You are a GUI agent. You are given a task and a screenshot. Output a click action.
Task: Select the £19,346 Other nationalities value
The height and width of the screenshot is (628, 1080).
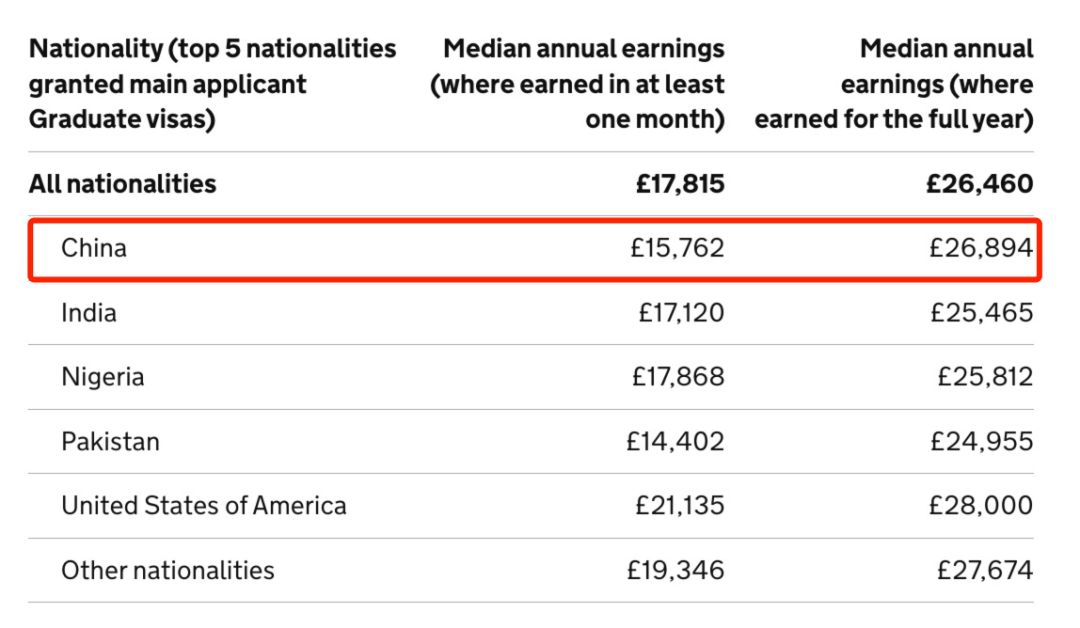pos(675,570)
